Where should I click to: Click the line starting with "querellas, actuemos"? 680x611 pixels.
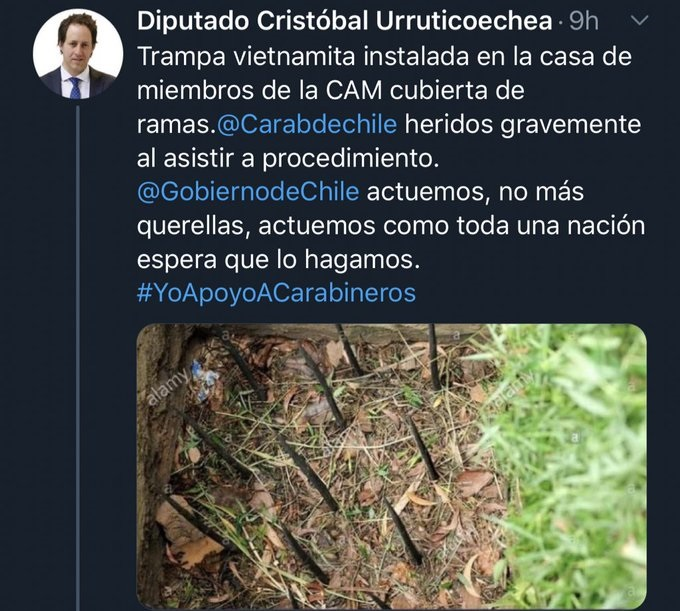click(x=391, y=226)
